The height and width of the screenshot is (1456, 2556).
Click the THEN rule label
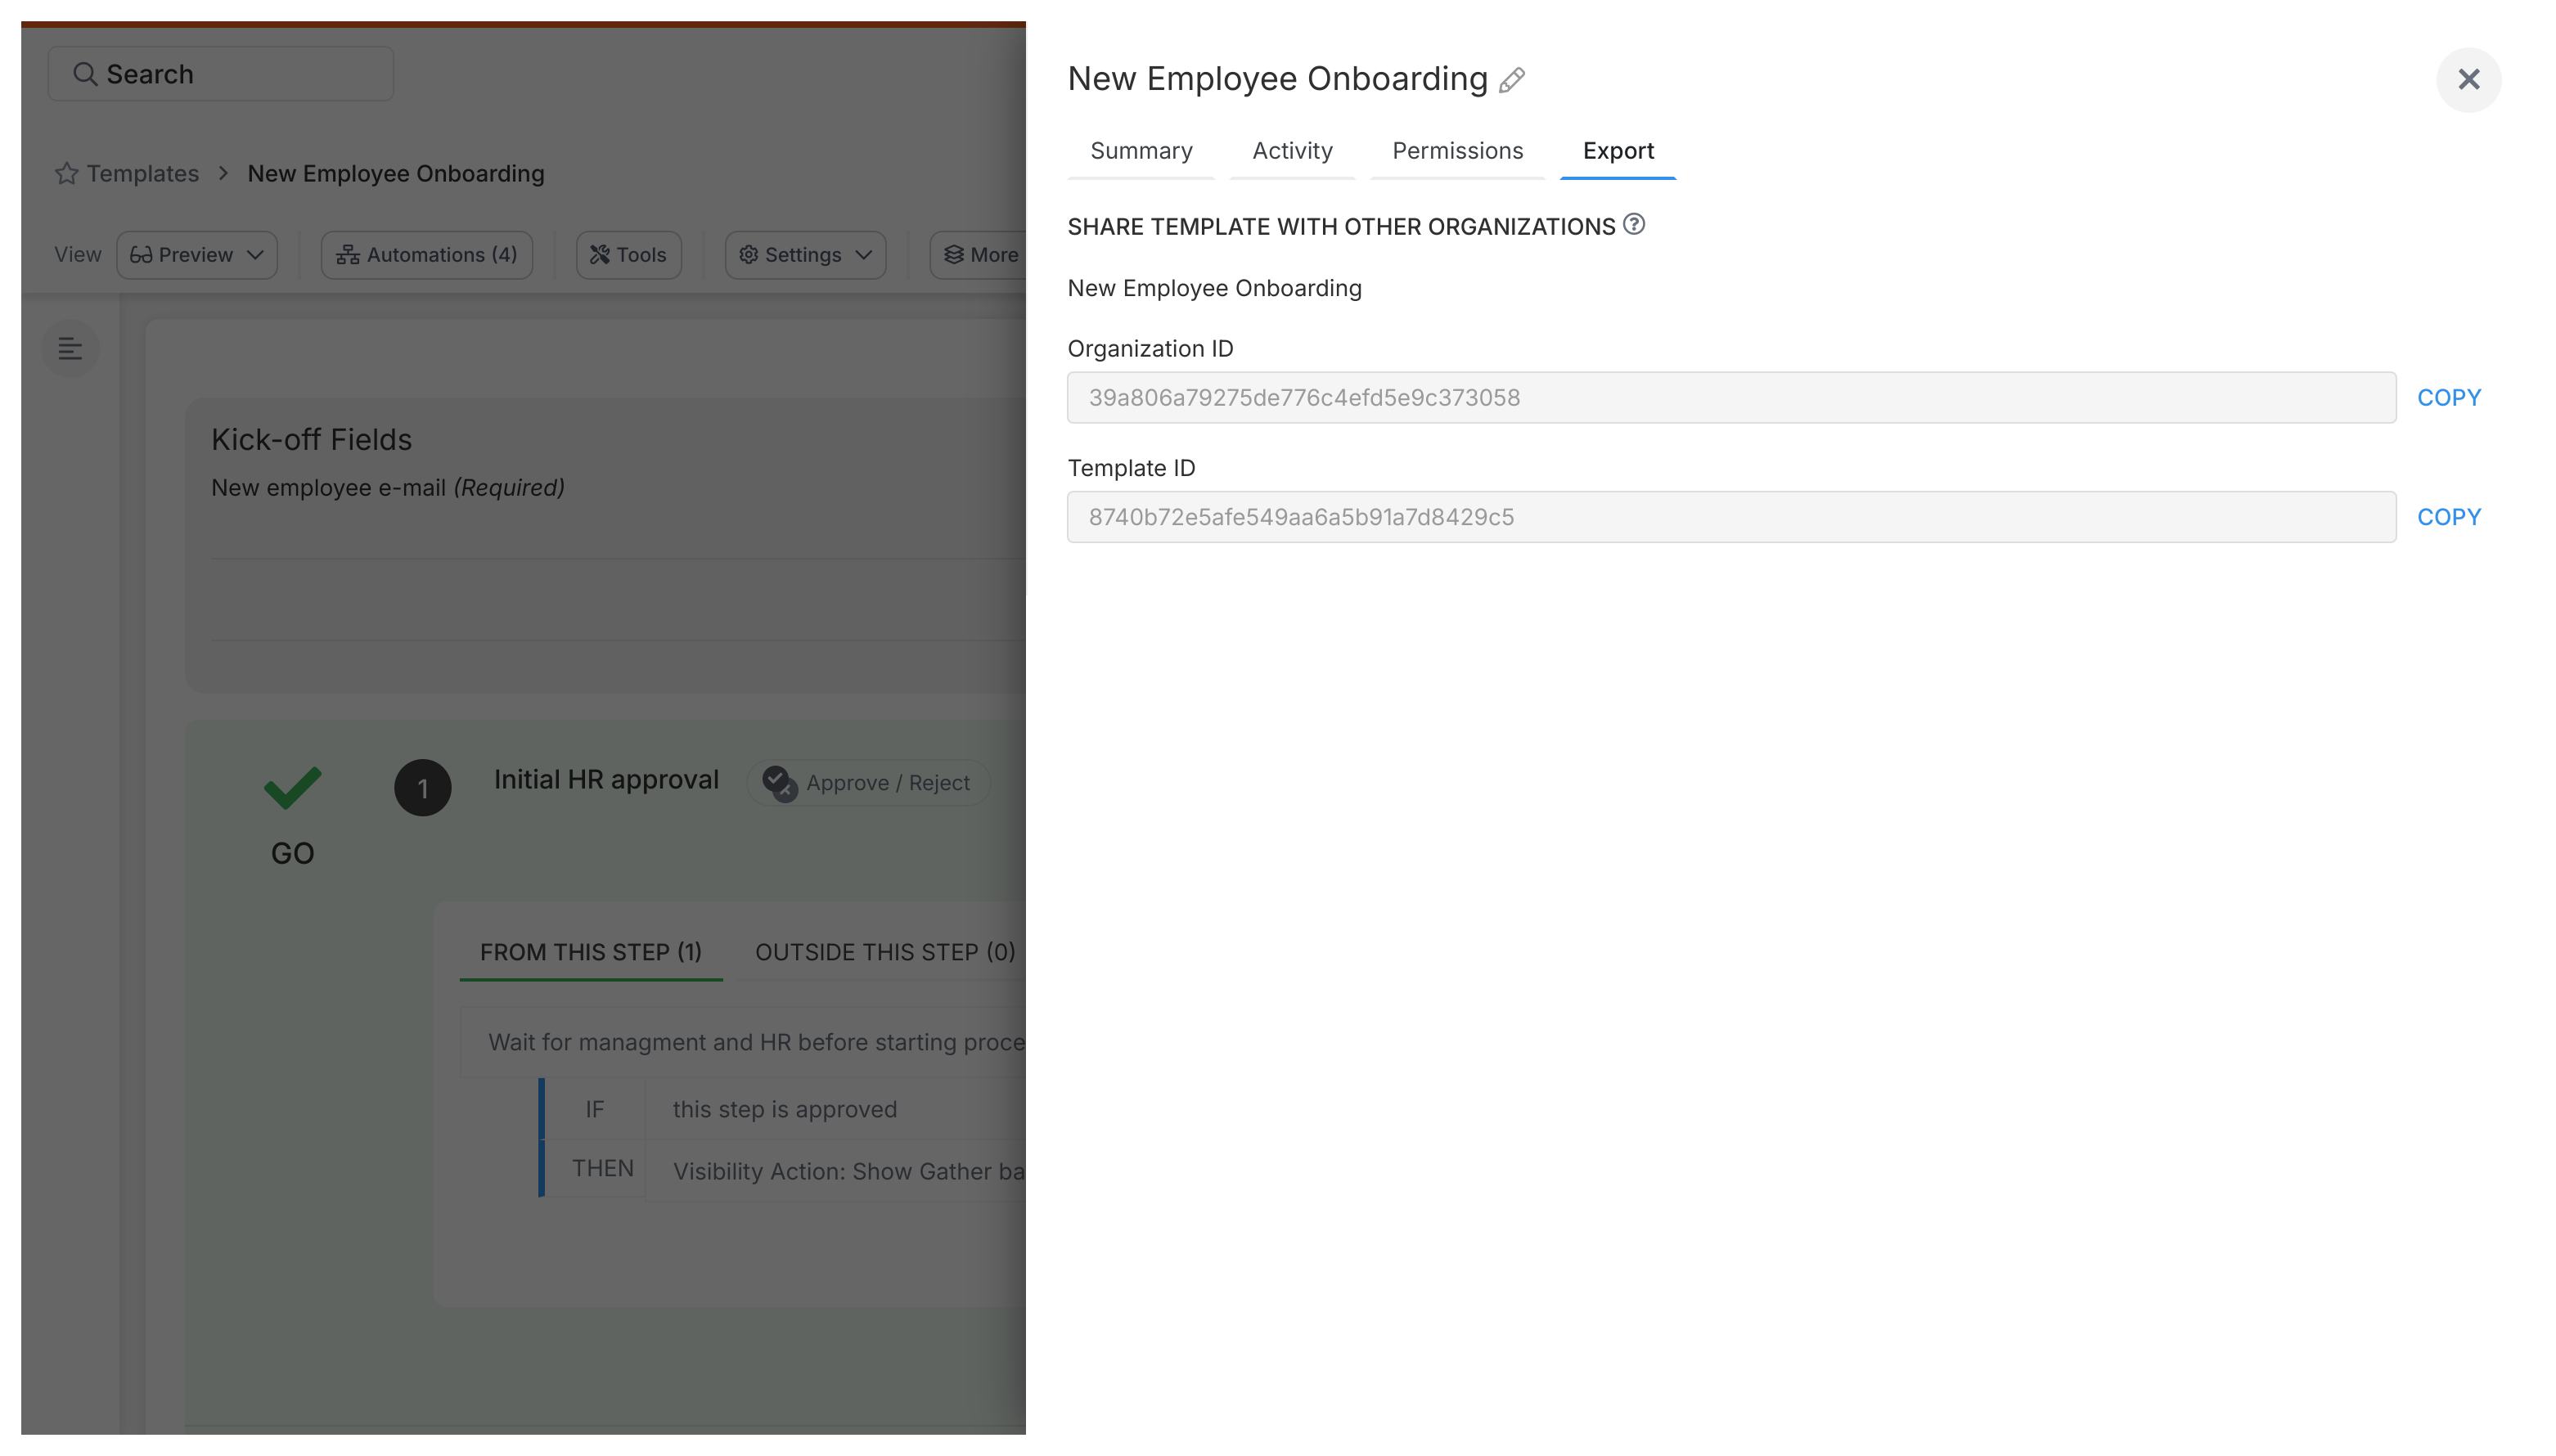click(603, 1169)
